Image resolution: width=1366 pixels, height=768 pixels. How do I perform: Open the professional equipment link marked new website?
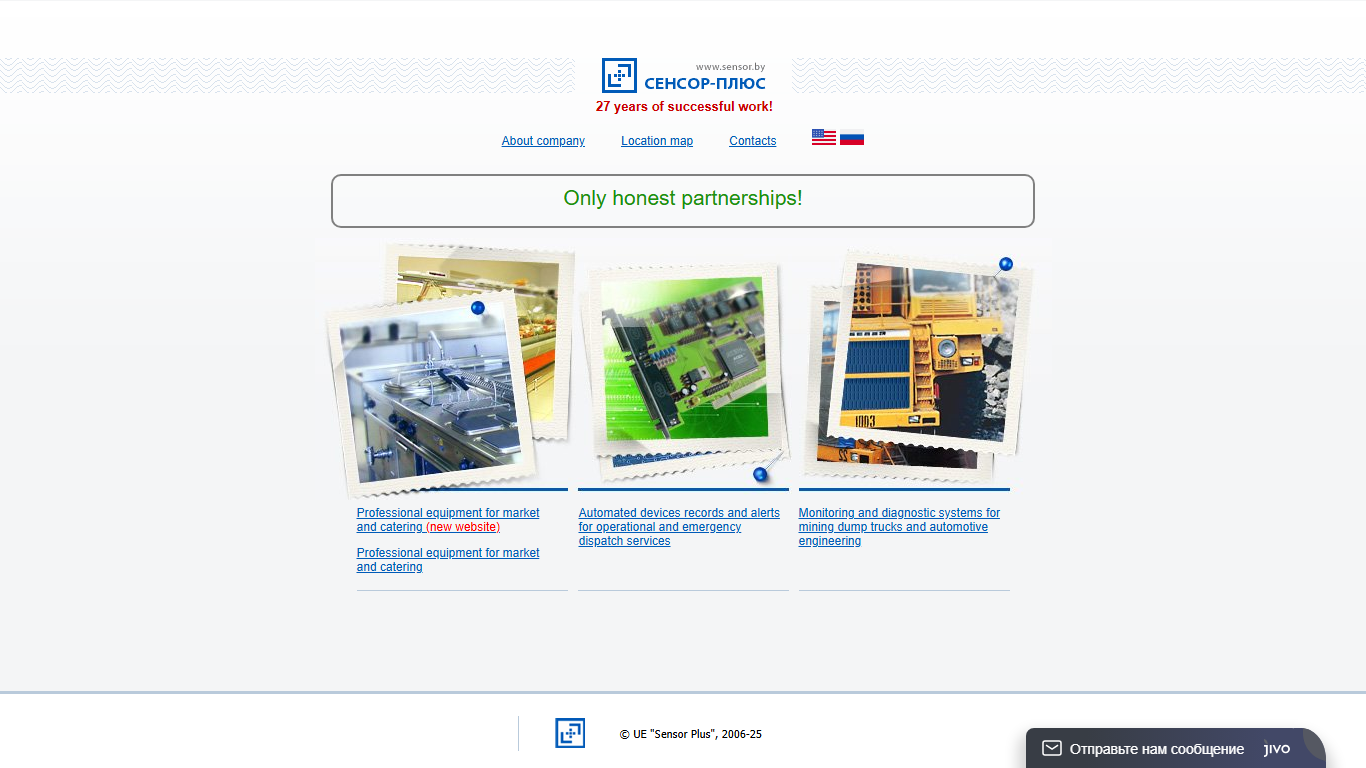(448, 520)
